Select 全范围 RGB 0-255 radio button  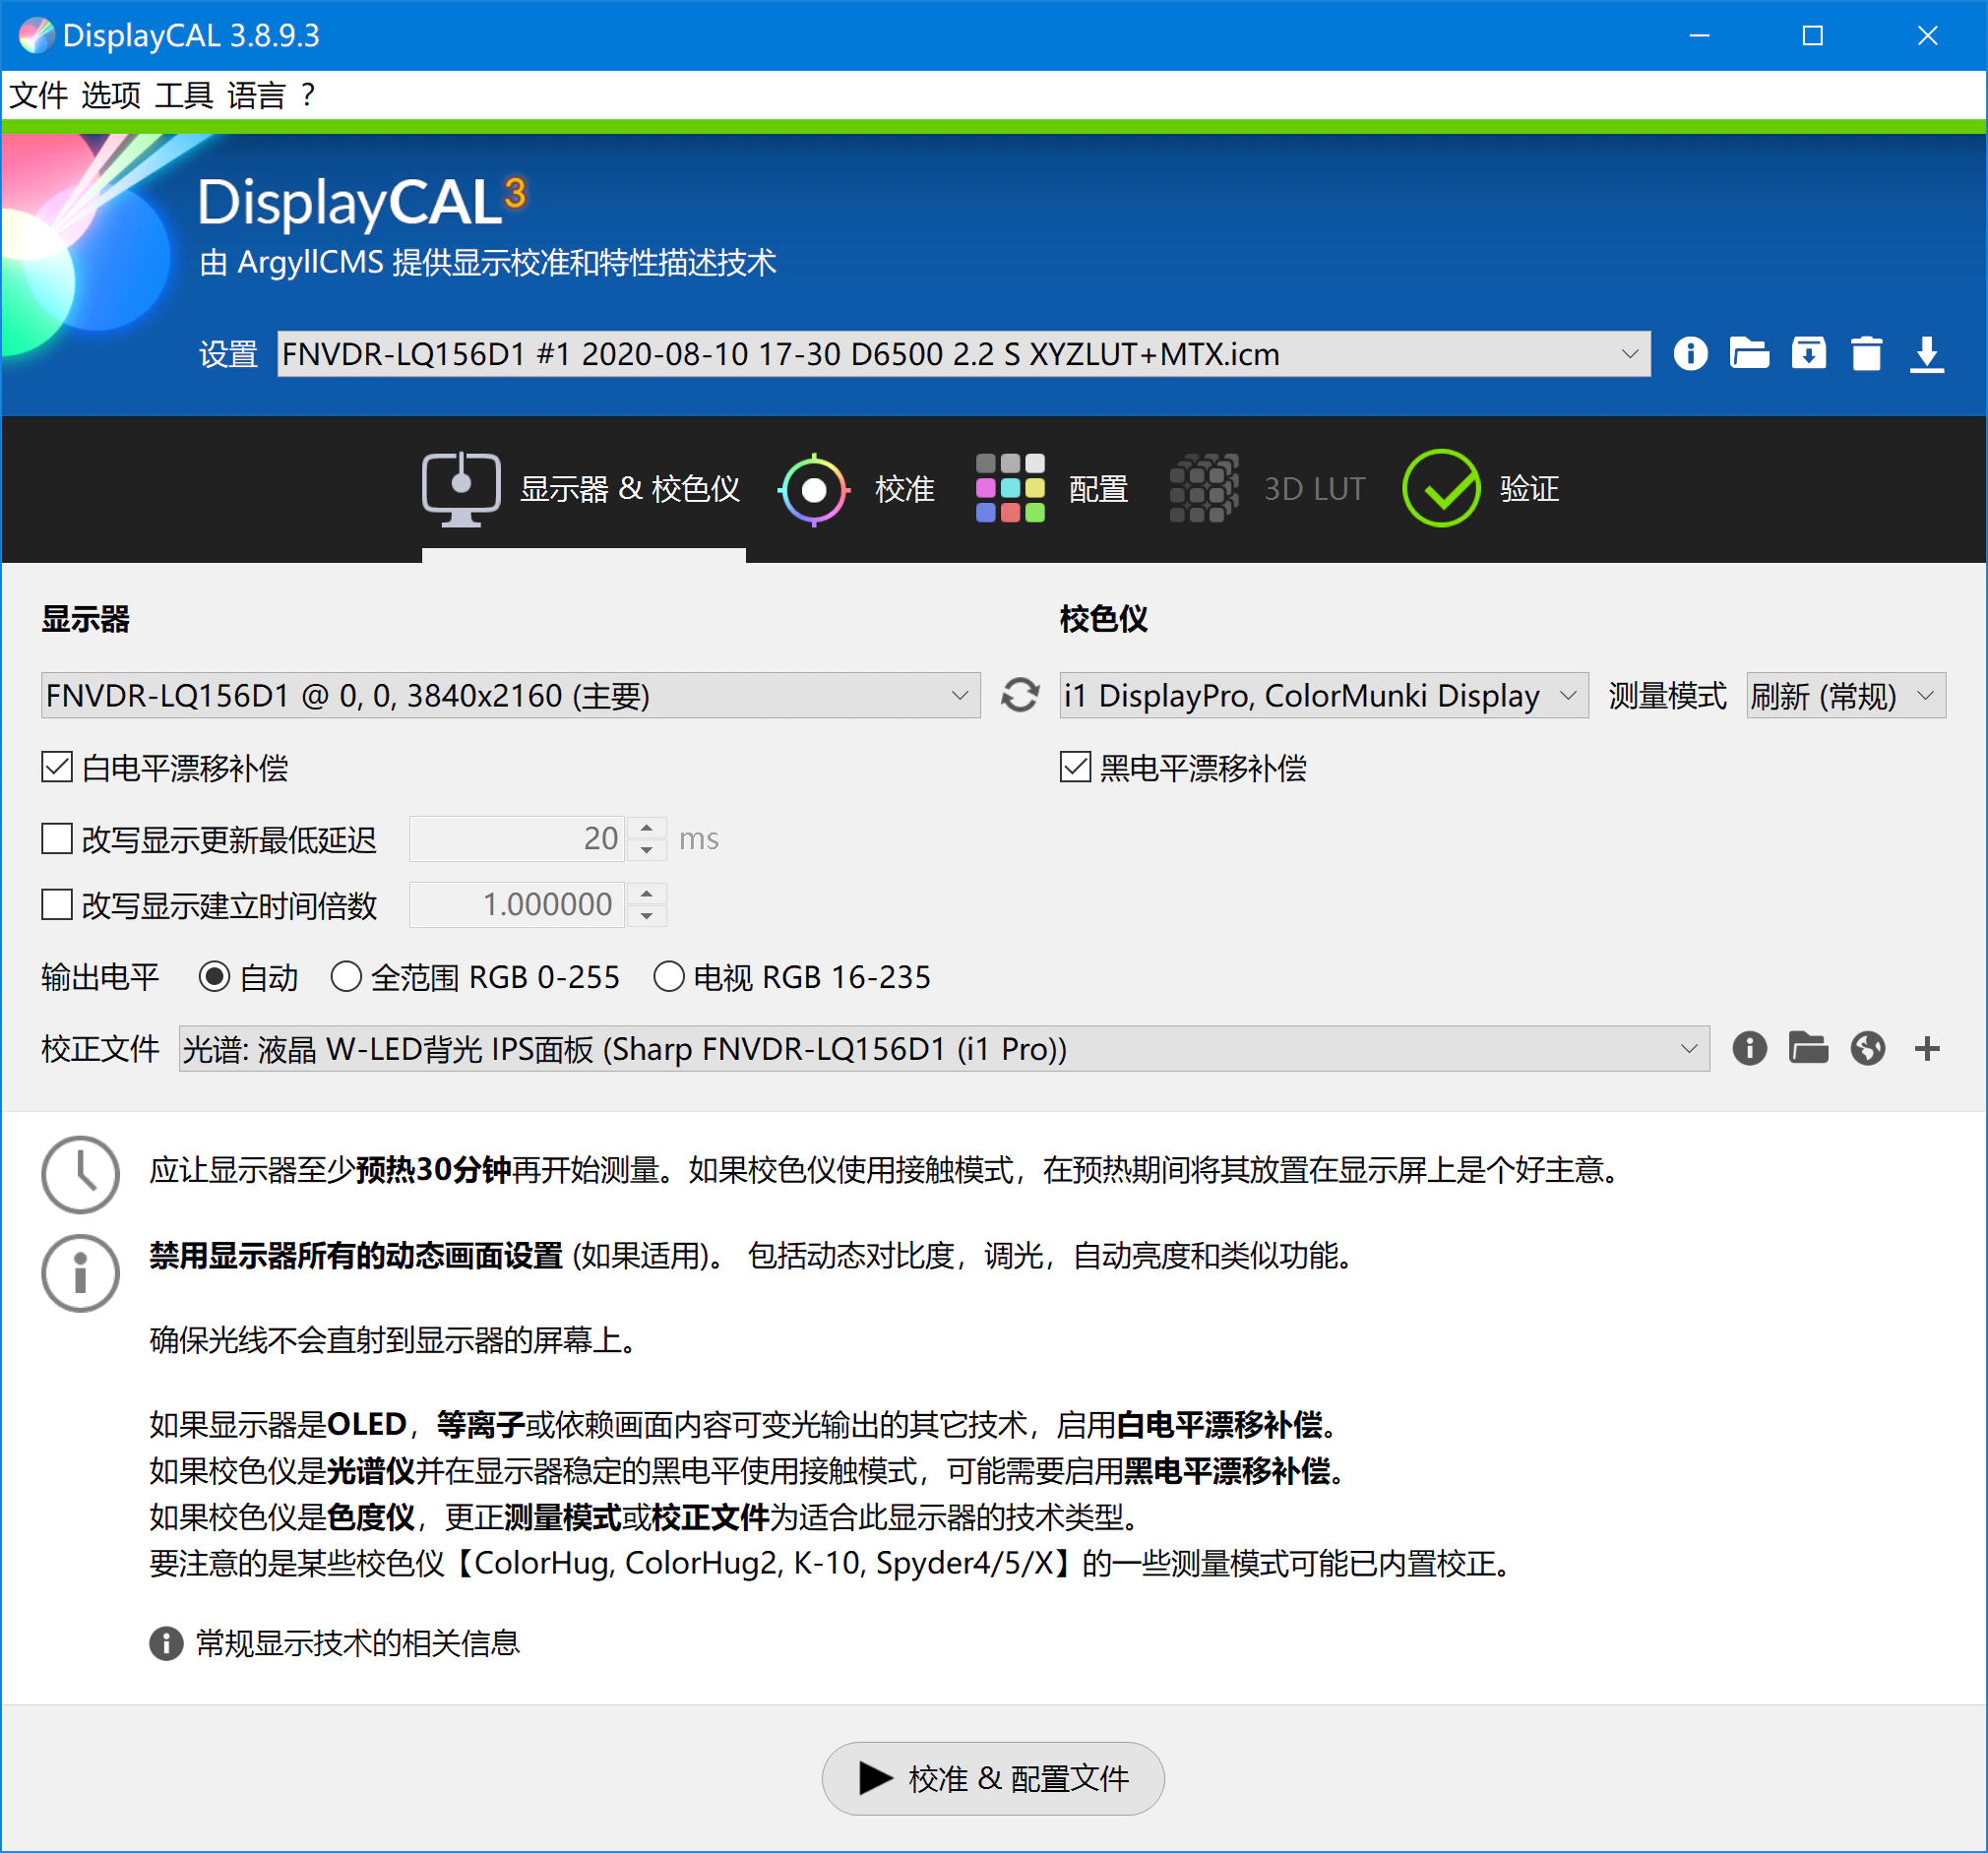coord(346,976)
